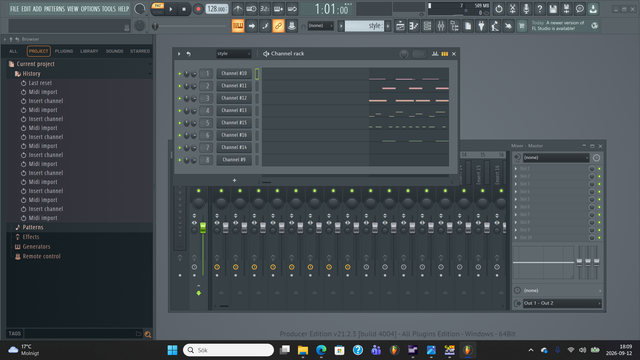Open the FILE menu
This screenshot has width=640, height=360.
coord(14,9)
